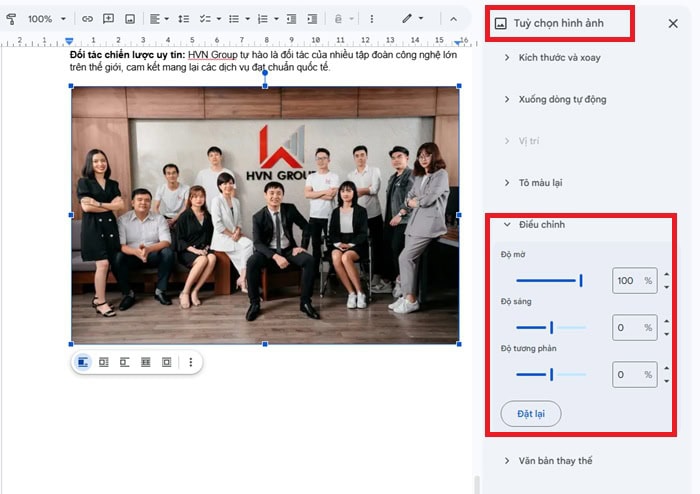This screenshot has width=700, height=494.
Task: Click the increase indent icon
Action: coord(312,19)
